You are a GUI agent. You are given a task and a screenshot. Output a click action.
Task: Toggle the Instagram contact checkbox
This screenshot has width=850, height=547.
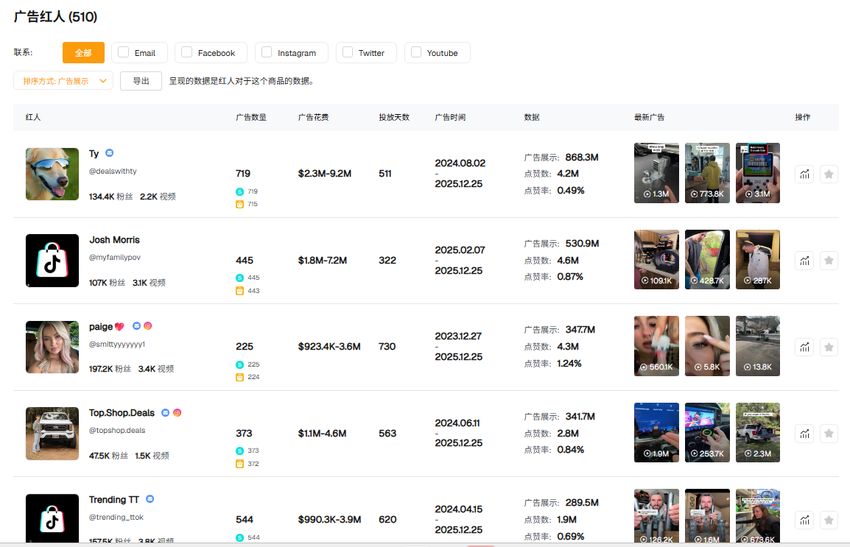(x=266, y=53)
